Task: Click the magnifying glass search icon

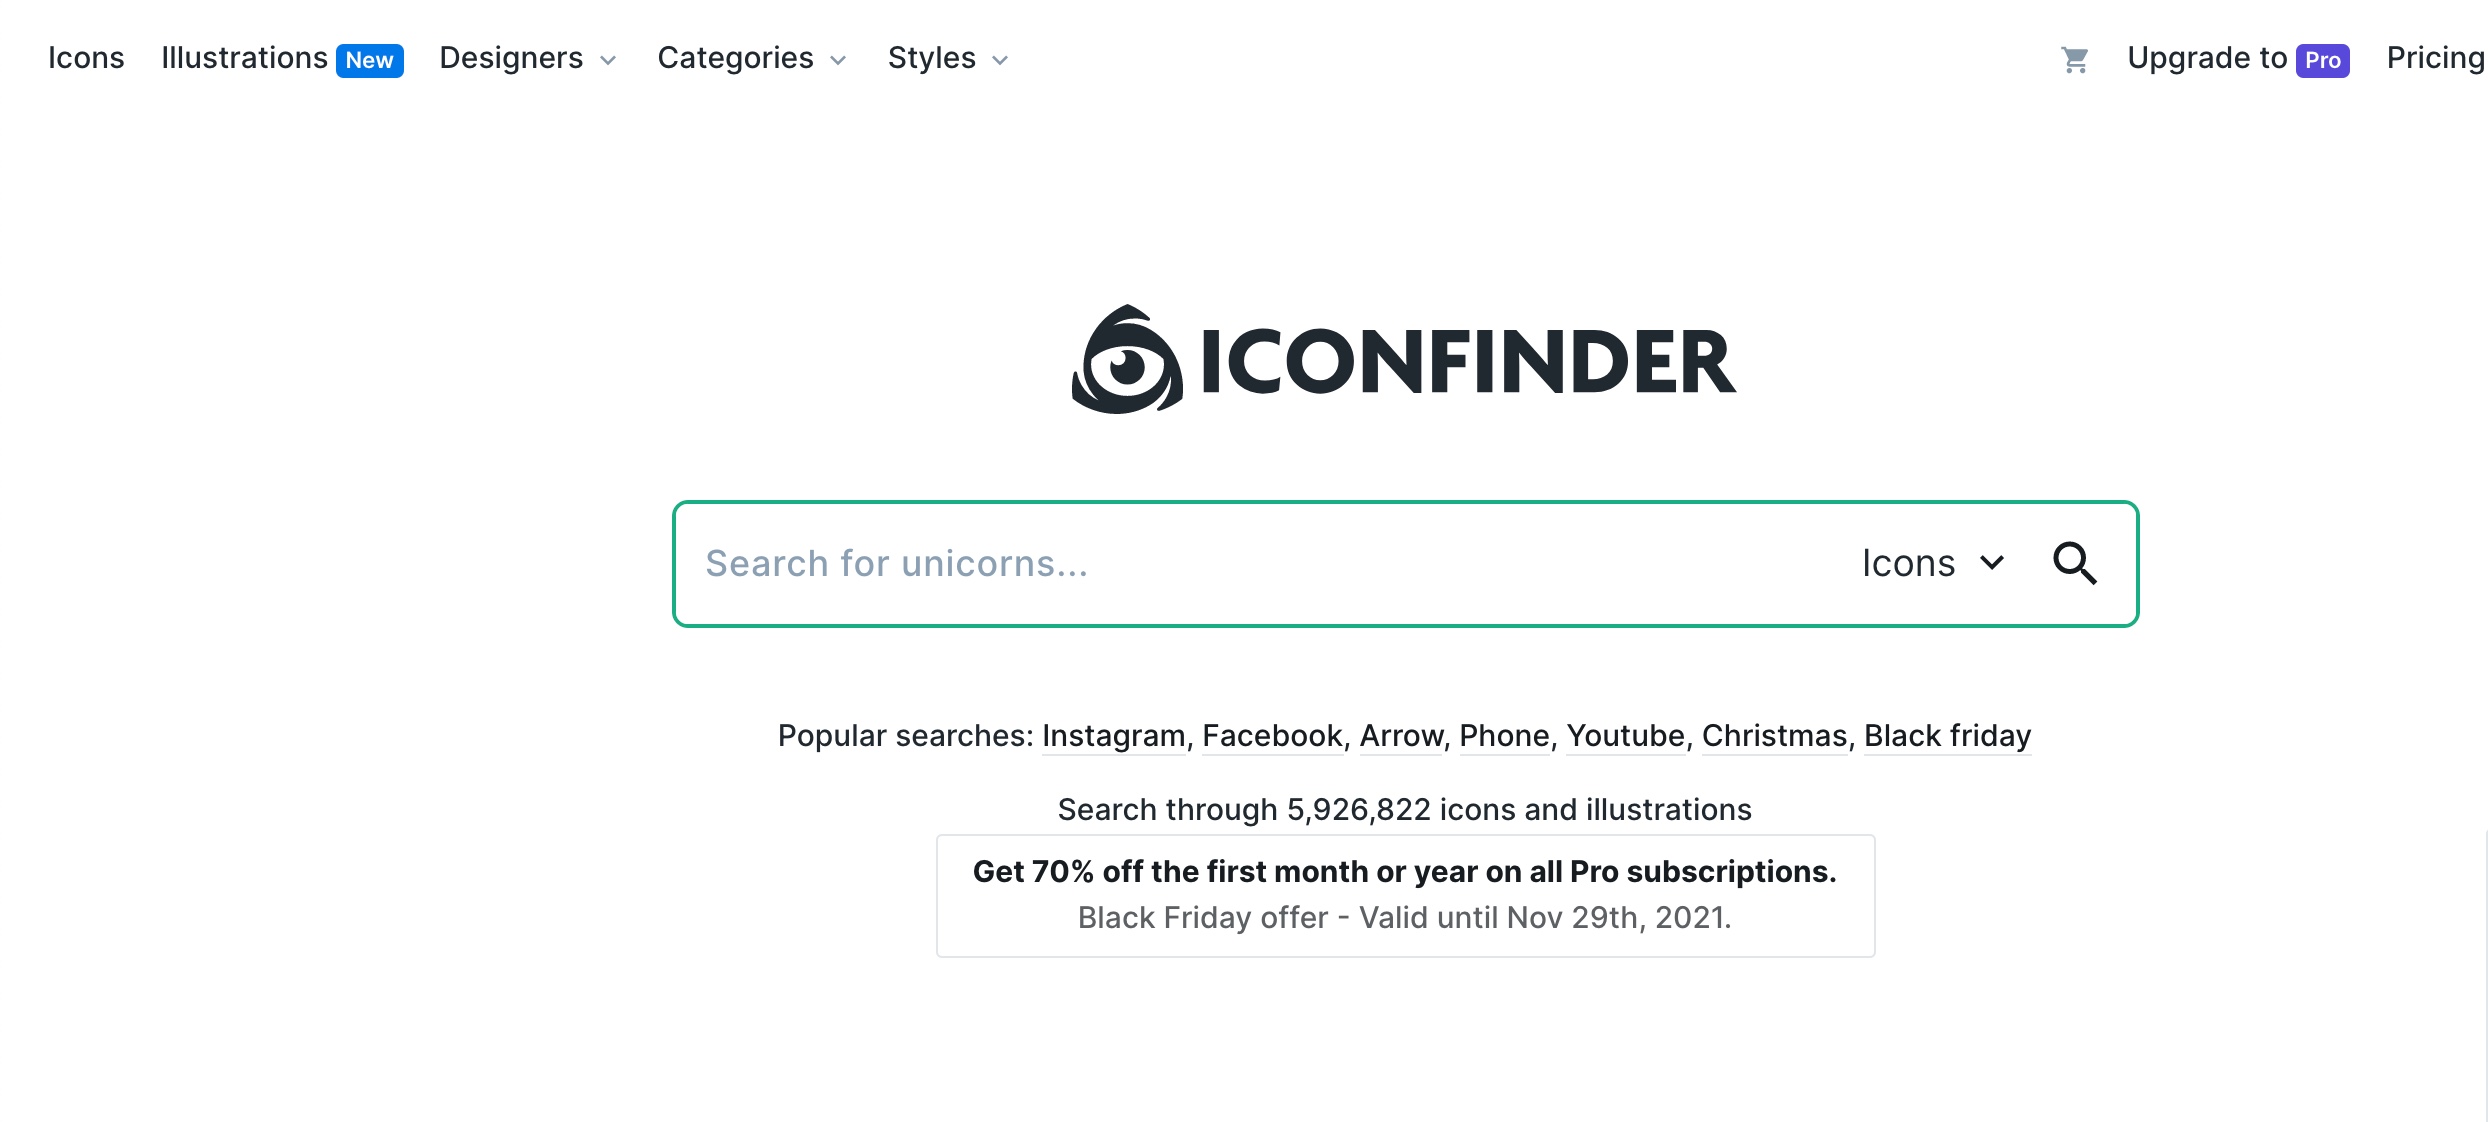Action: click(x=2074, y=563)
